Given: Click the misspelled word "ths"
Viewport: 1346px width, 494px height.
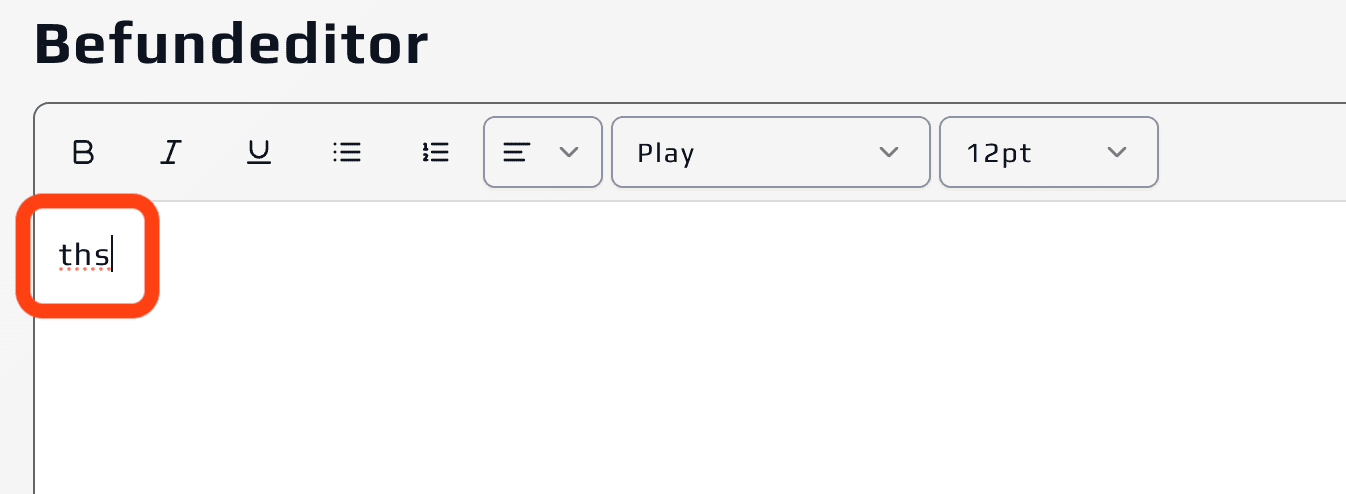Looking at the screenshot, I should point(84,256).
